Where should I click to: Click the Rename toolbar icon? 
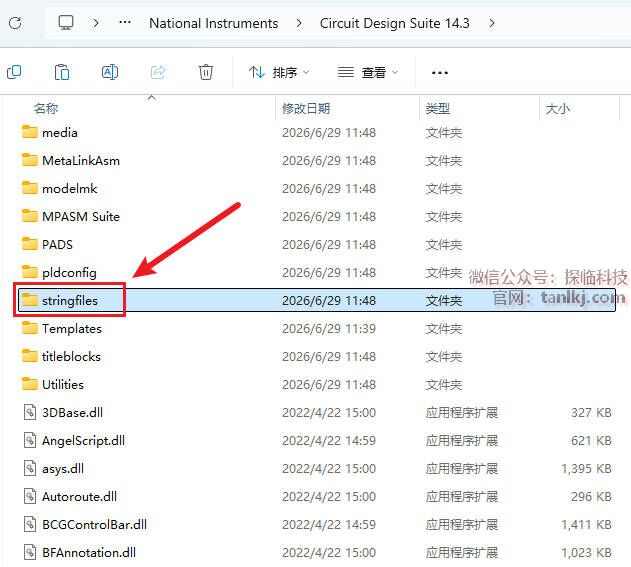[x=110, y=72]
